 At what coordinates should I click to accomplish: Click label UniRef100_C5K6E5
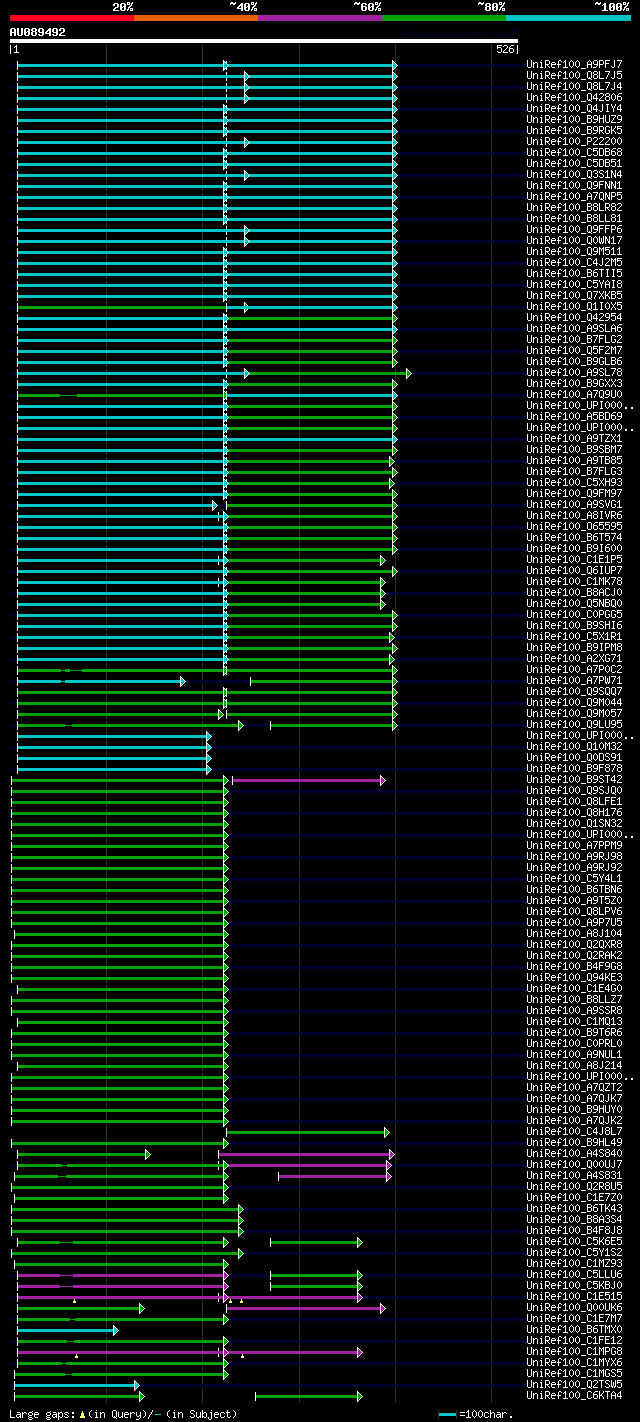(575, 1242)
